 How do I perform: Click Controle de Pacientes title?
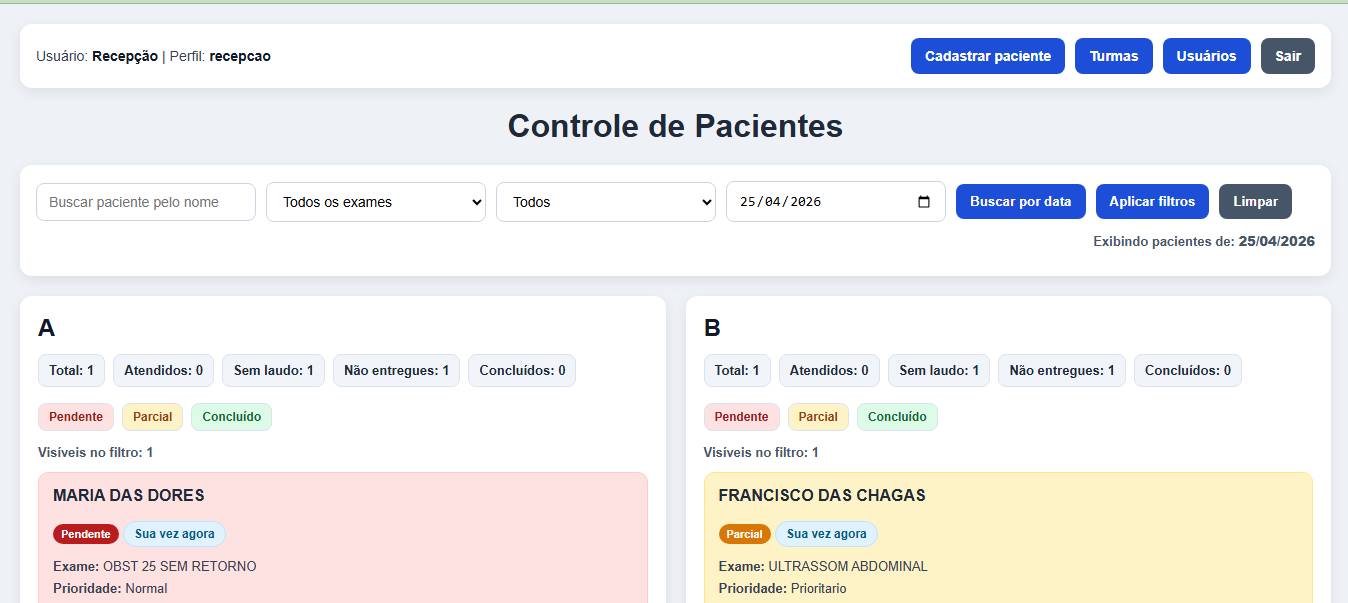click(675, 126)
